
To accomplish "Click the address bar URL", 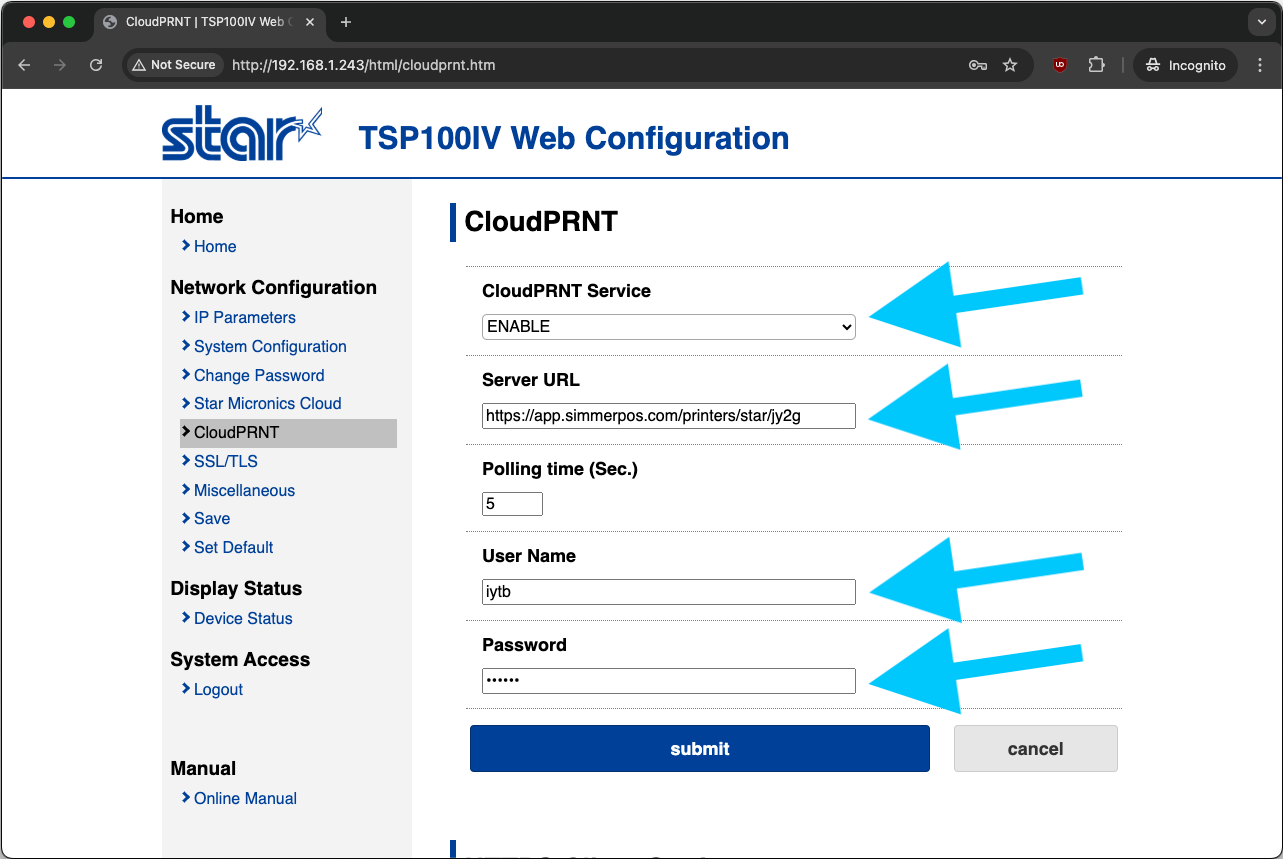I will [x=364, y=65].
